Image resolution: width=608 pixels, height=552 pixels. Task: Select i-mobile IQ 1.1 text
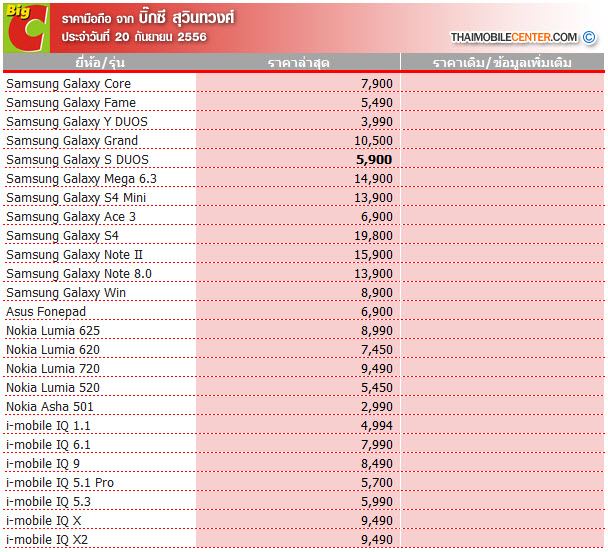[x=48, y=426]
